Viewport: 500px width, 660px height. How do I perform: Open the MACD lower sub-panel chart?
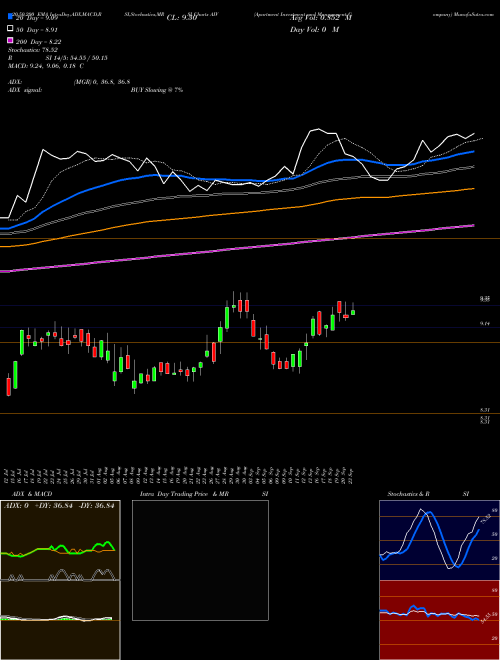[60, 620]
